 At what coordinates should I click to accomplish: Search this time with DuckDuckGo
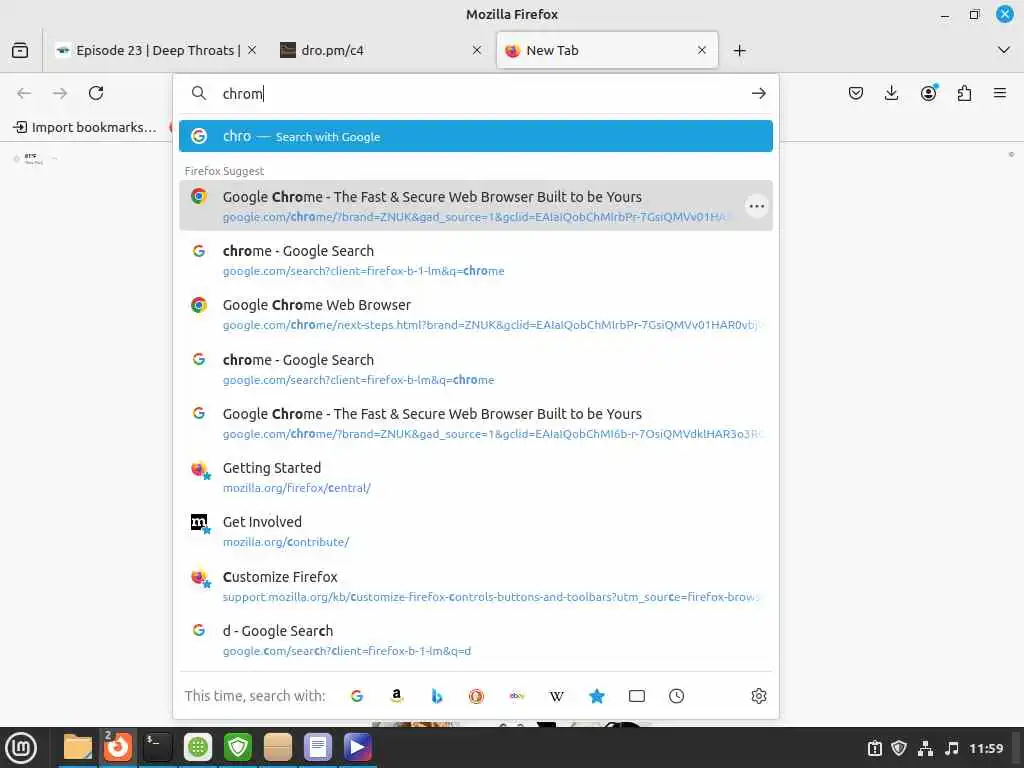pyautogui.click(x=477, y=696)
